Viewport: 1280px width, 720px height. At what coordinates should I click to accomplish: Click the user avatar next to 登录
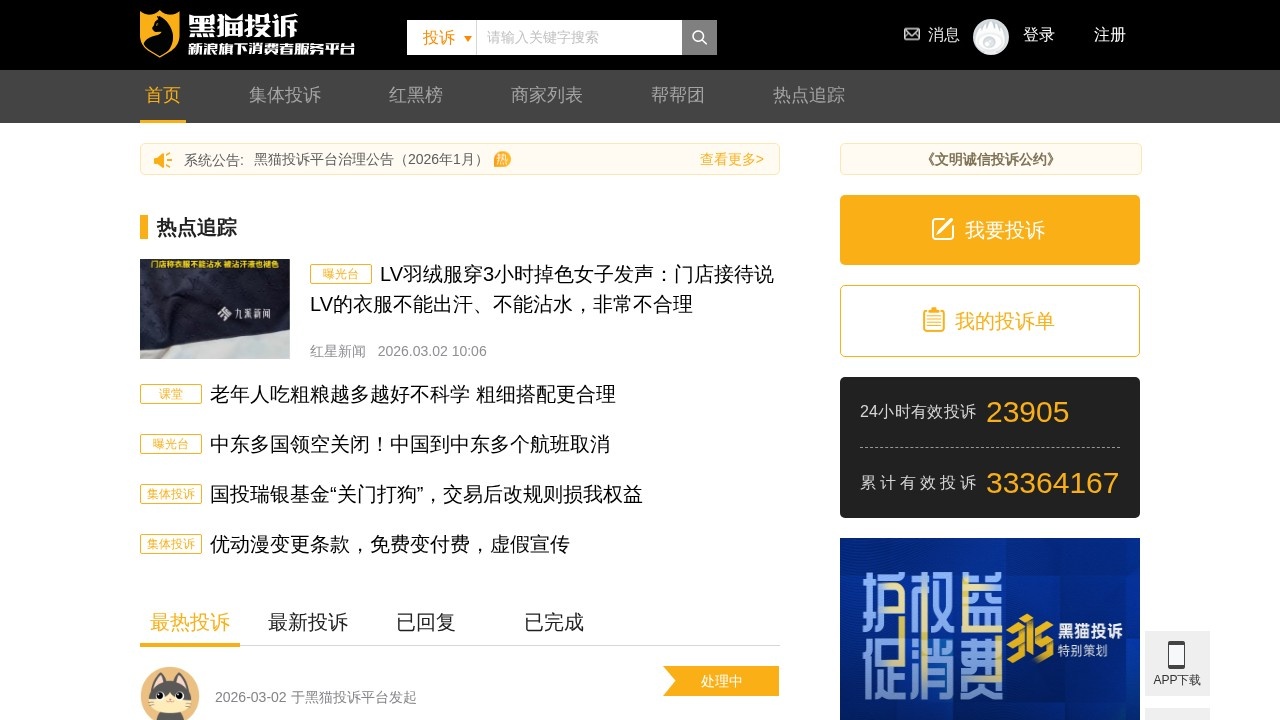click(991, 36)
